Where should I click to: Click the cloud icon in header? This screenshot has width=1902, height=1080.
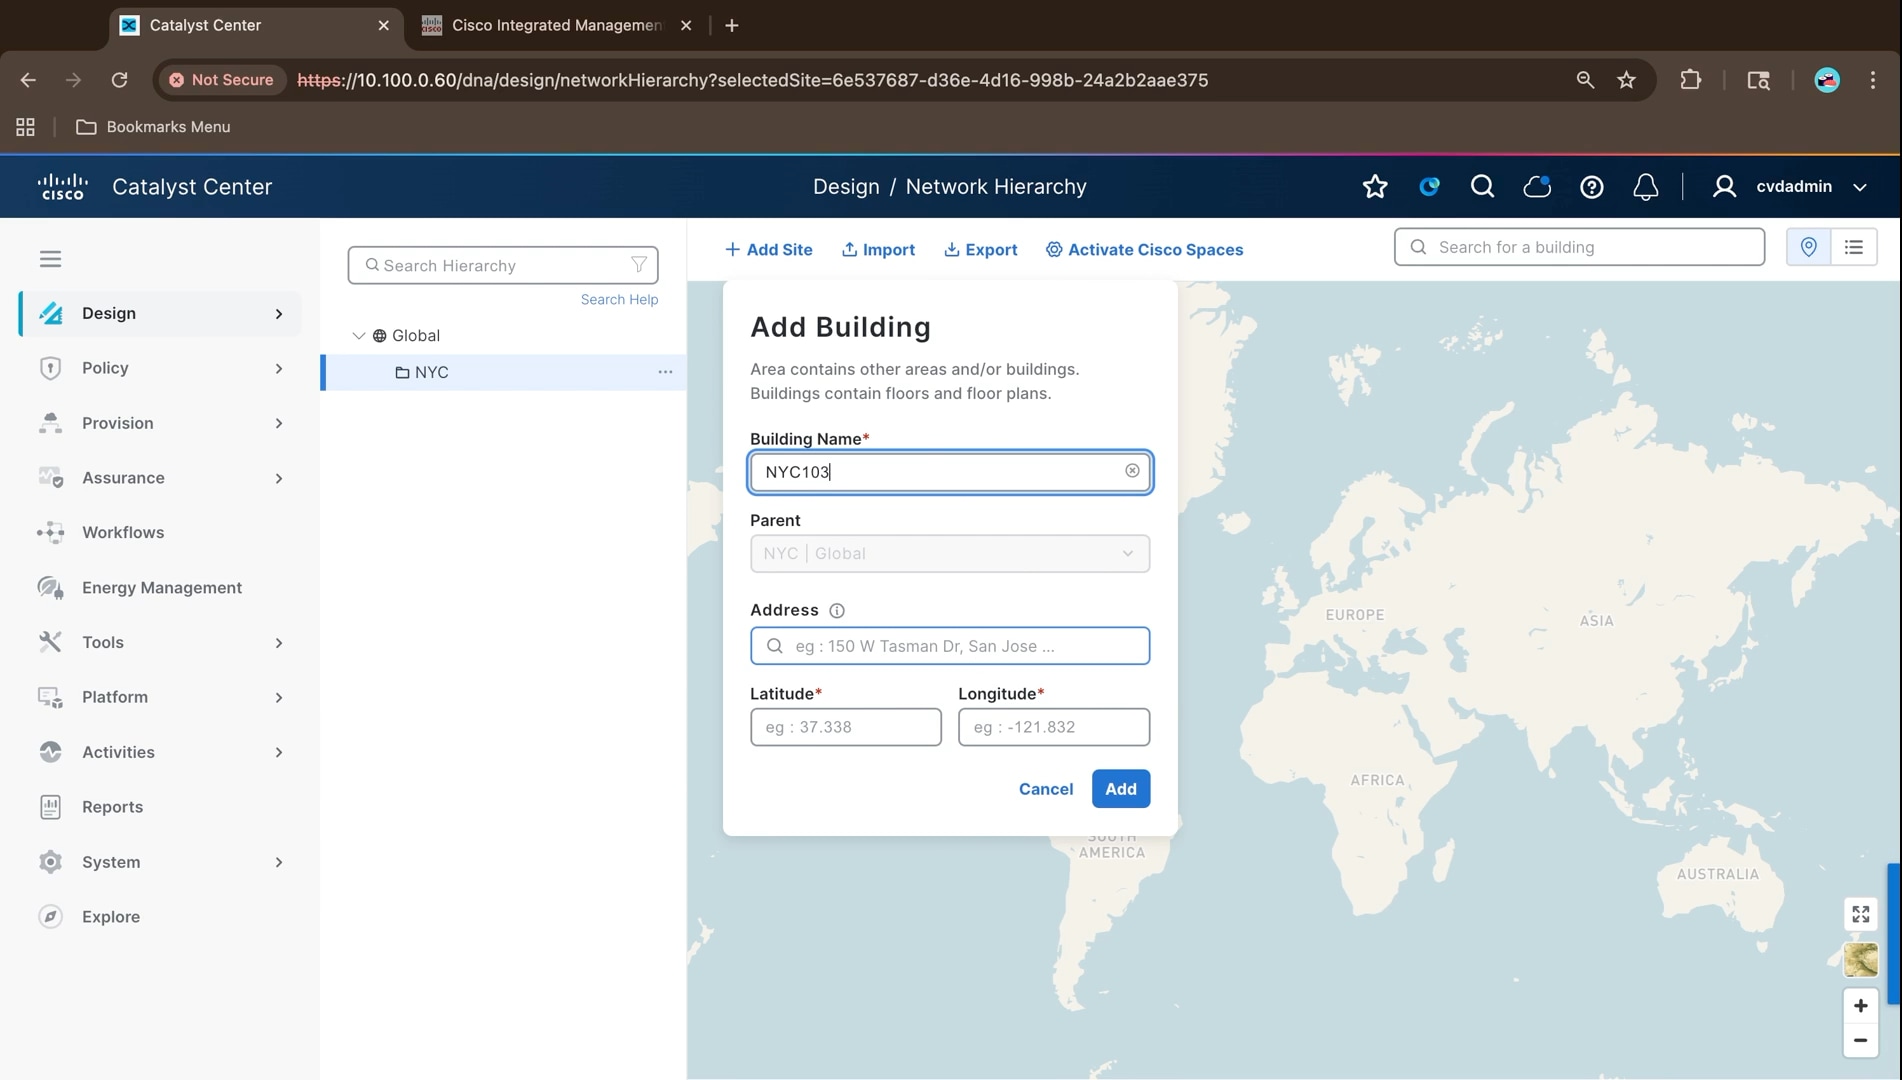1537,187
